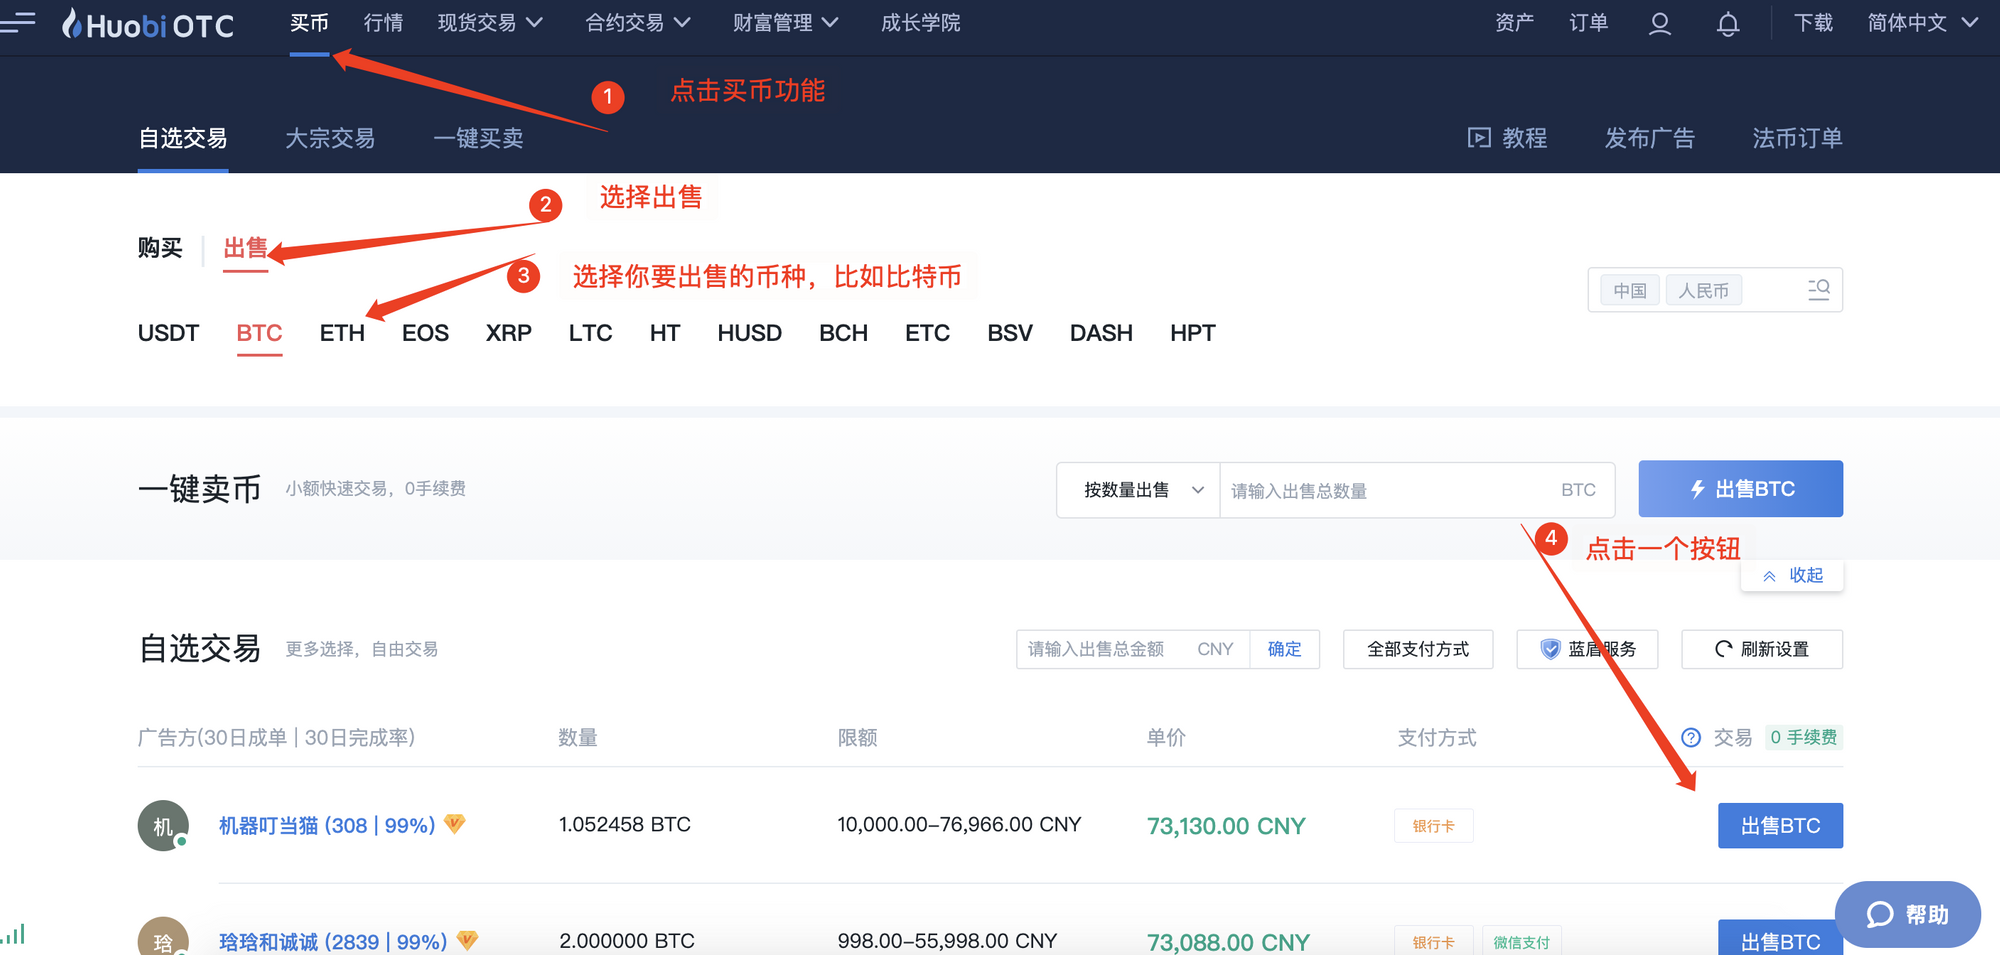
Task: Switch to the 自选交易 tab
Action: (183, 138)
